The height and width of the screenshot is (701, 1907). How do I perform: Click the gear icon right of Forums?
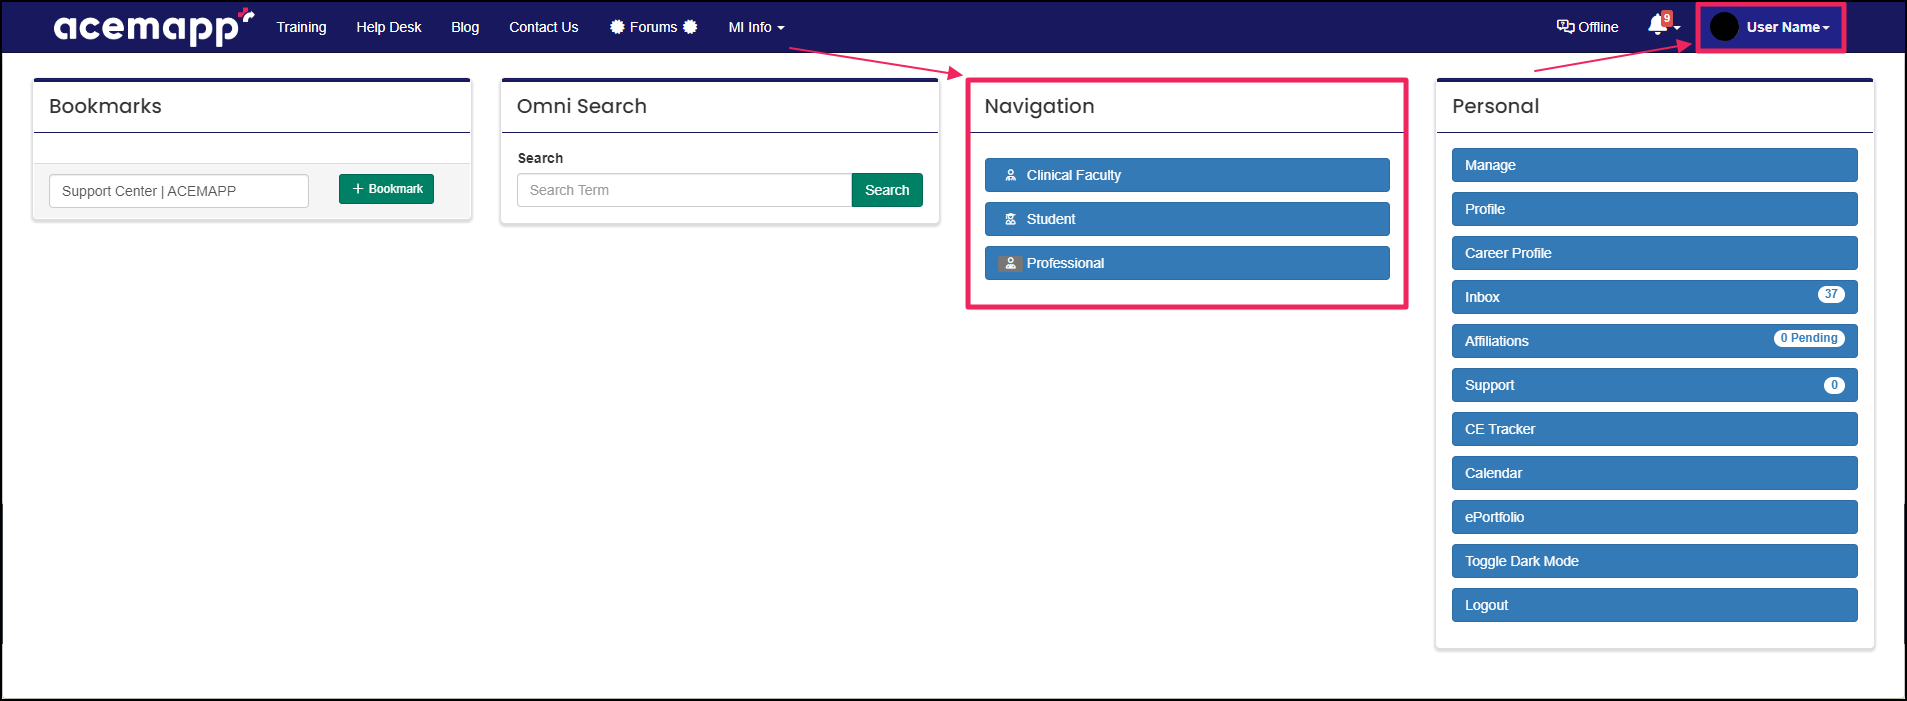point(690,27)
